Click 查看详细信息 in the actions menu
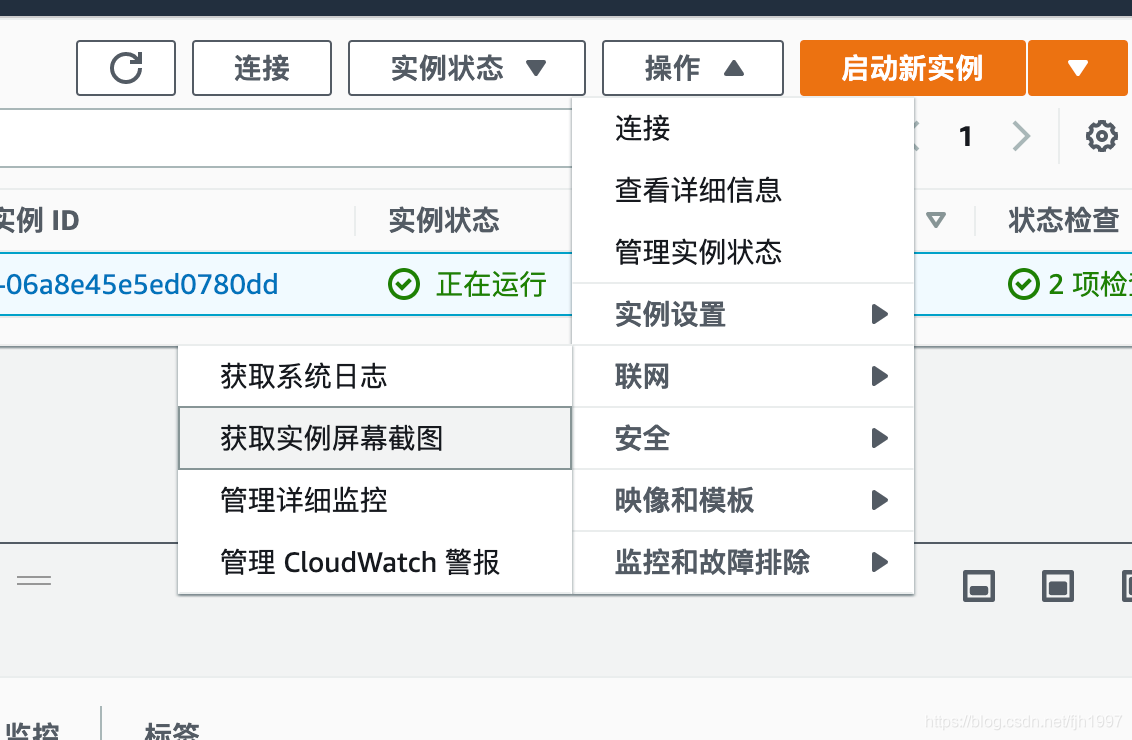Screen dimensions: 1132x740 [x=698, y=190]
